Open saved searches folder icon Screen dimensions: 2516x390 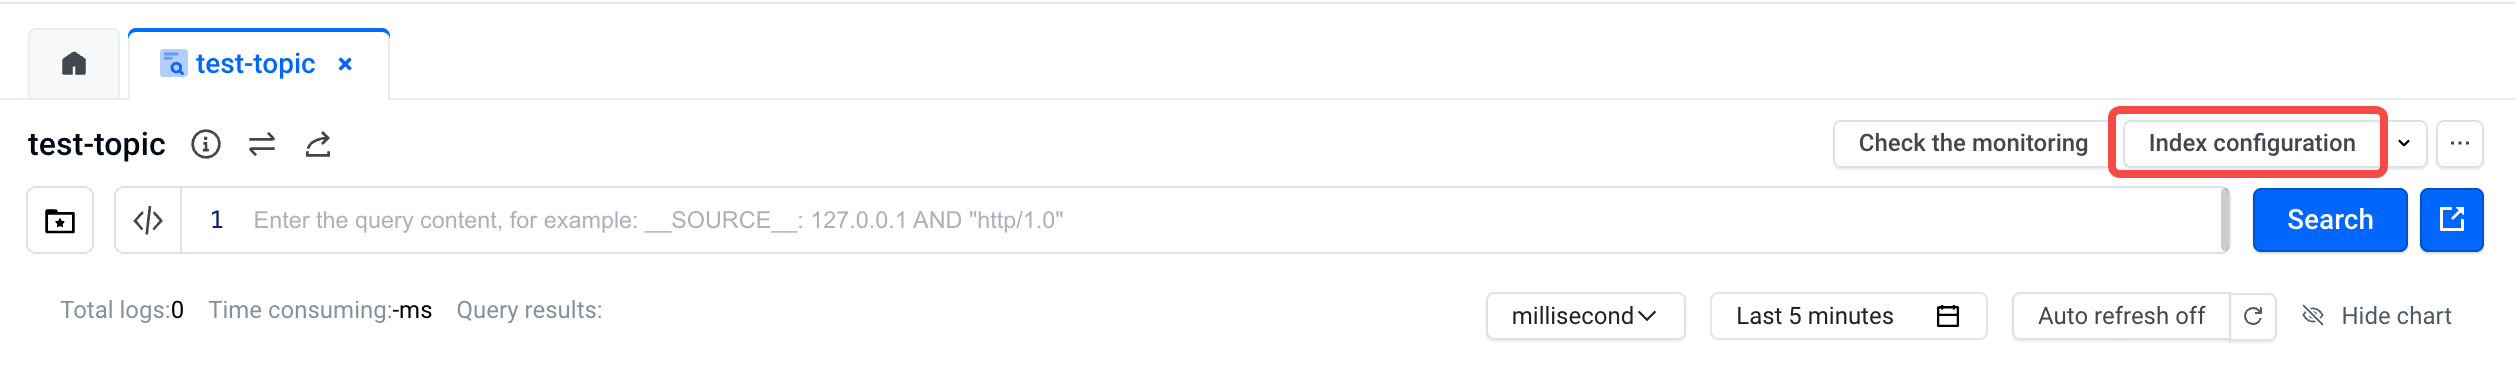click(x=60, y=220)
